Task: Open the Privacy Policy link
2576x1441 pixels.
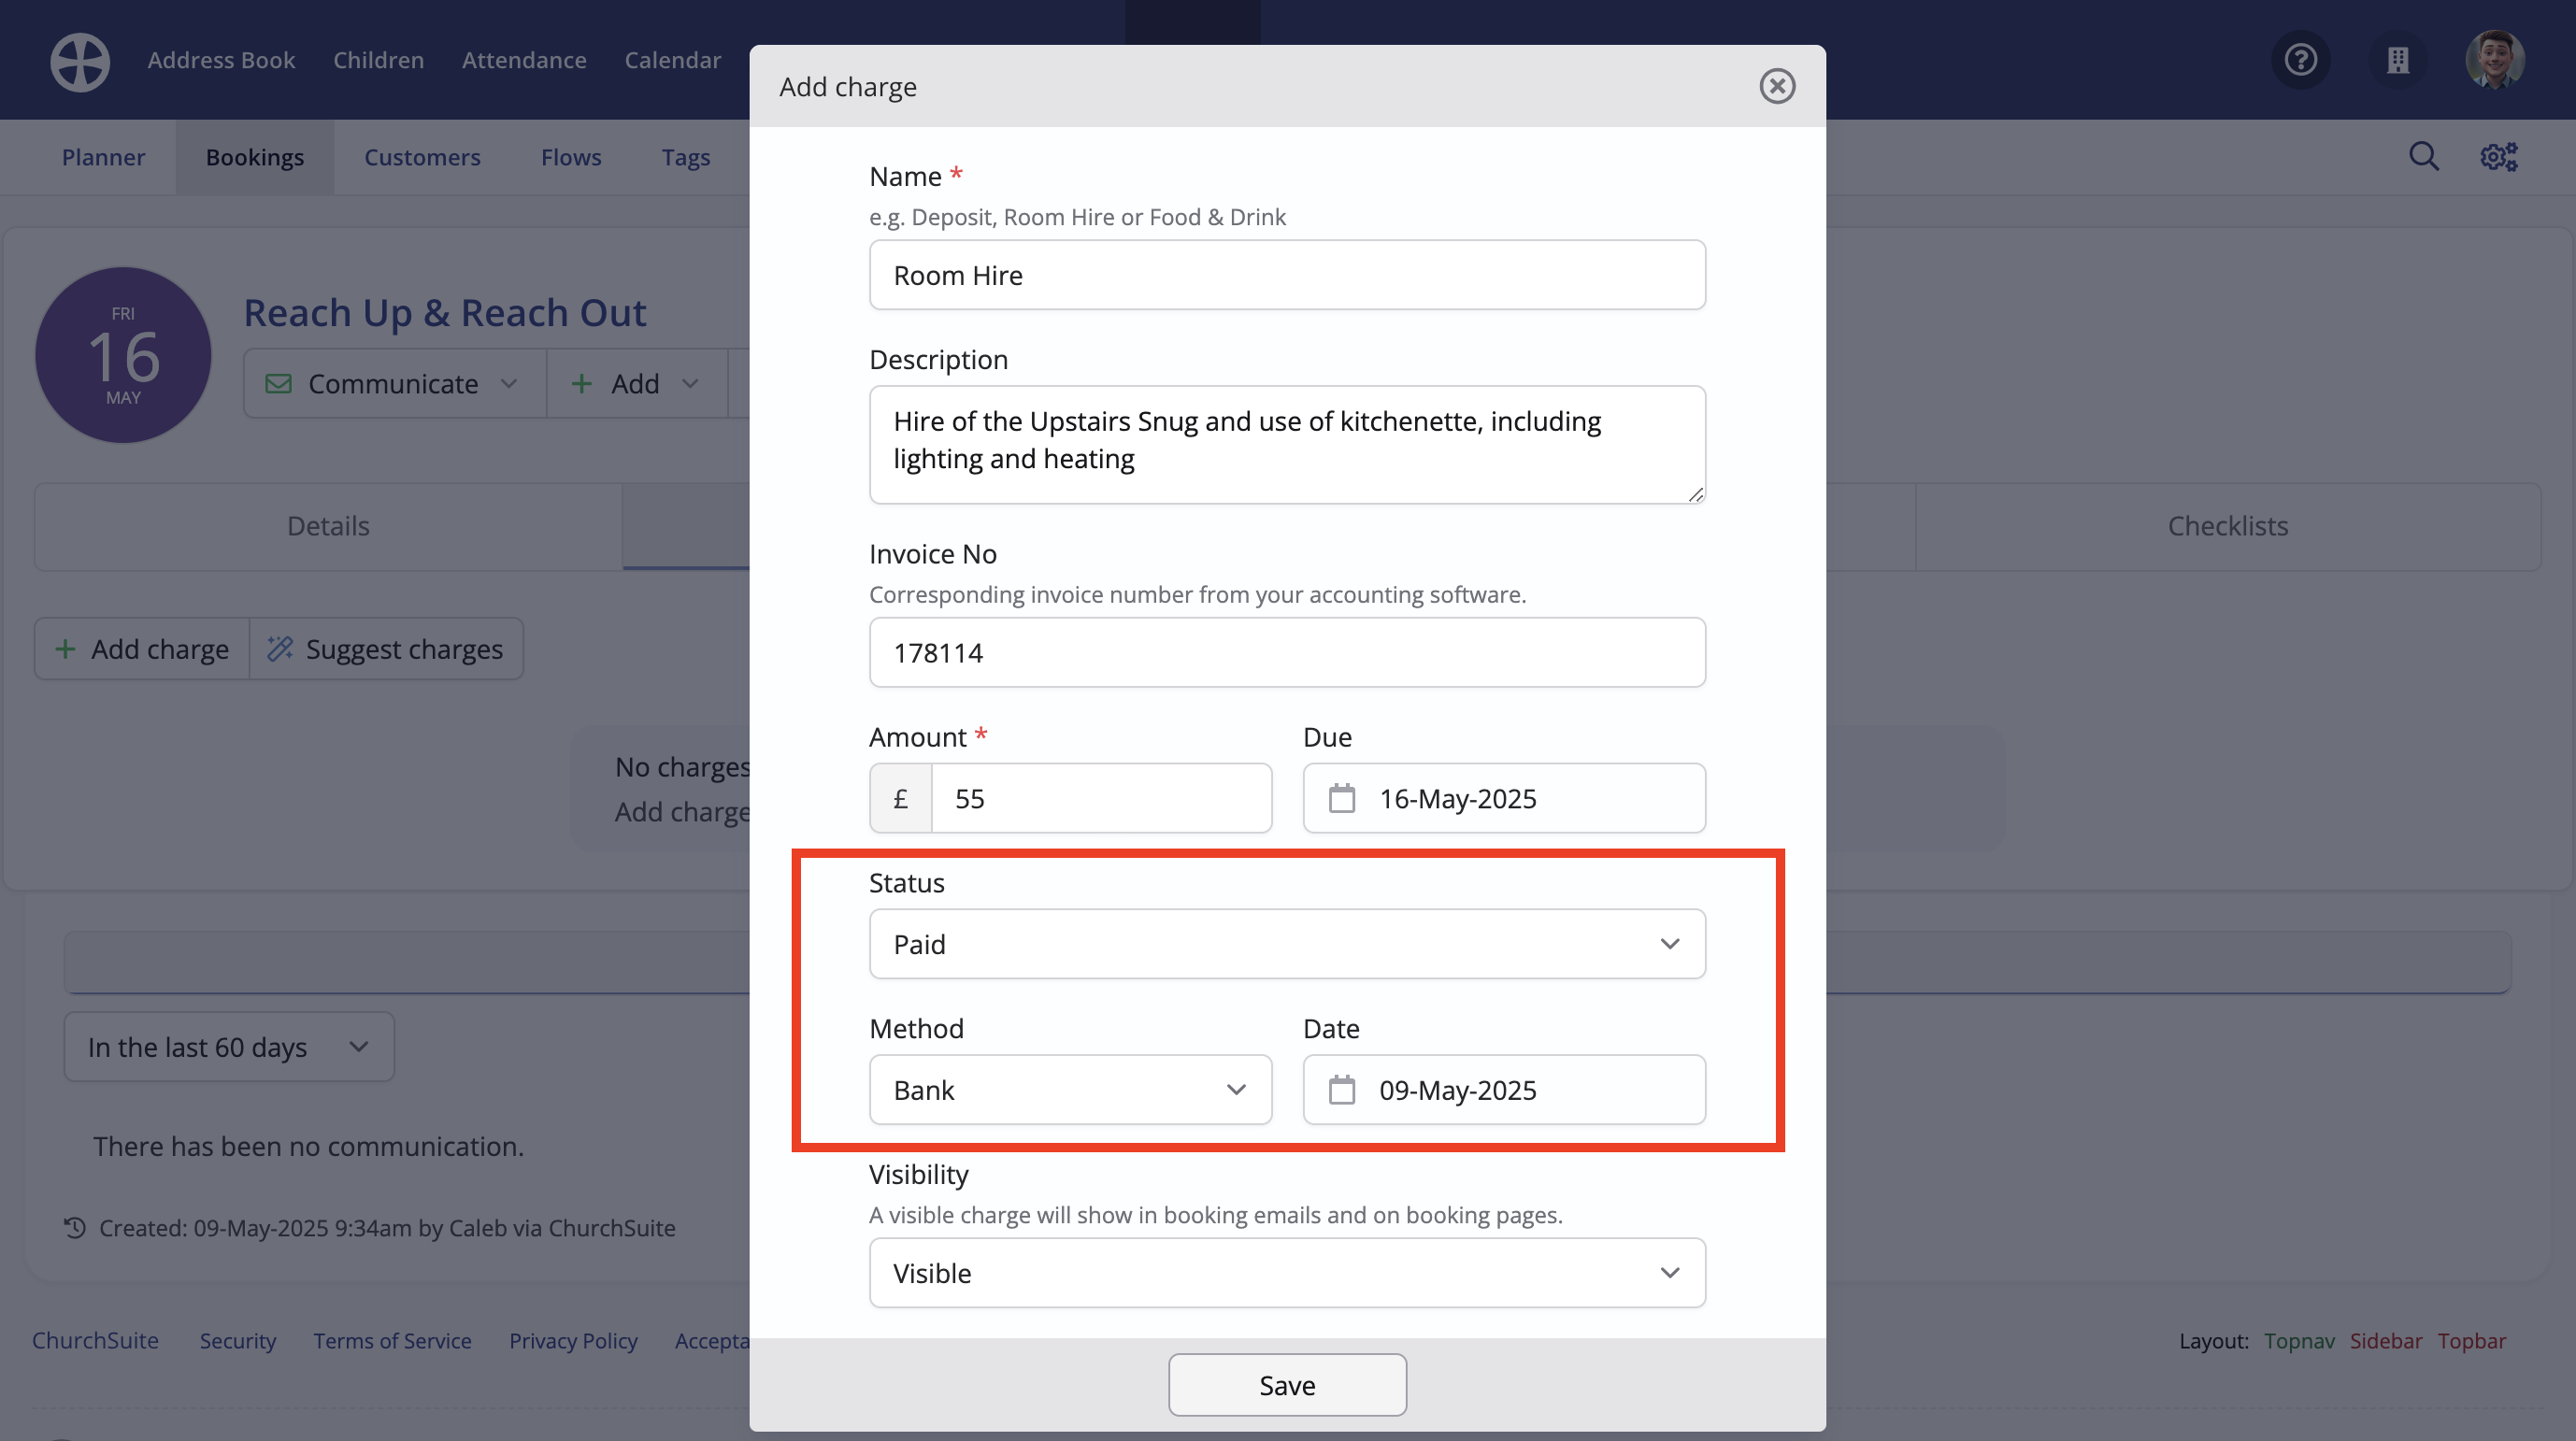Action: pyautogui.click(x=573, y=1340)
